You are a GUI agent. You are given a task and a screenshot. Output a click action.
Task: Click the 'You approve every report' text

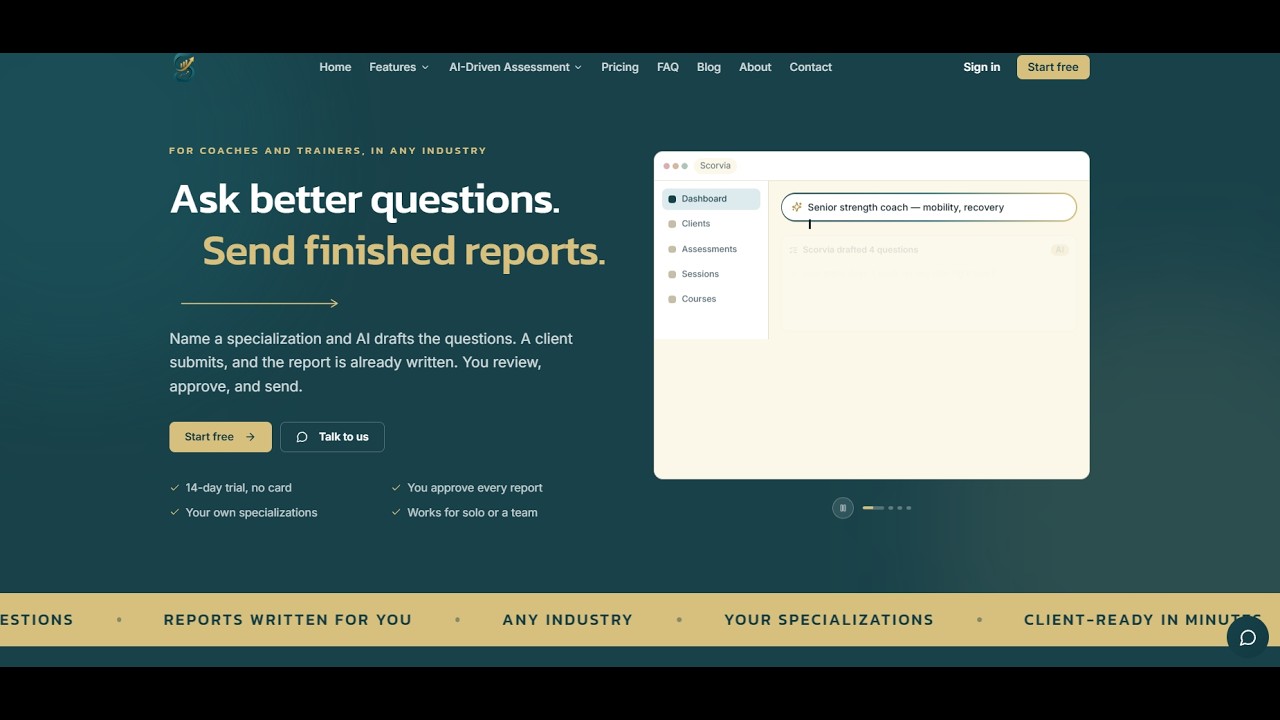(x=475, y=488)
